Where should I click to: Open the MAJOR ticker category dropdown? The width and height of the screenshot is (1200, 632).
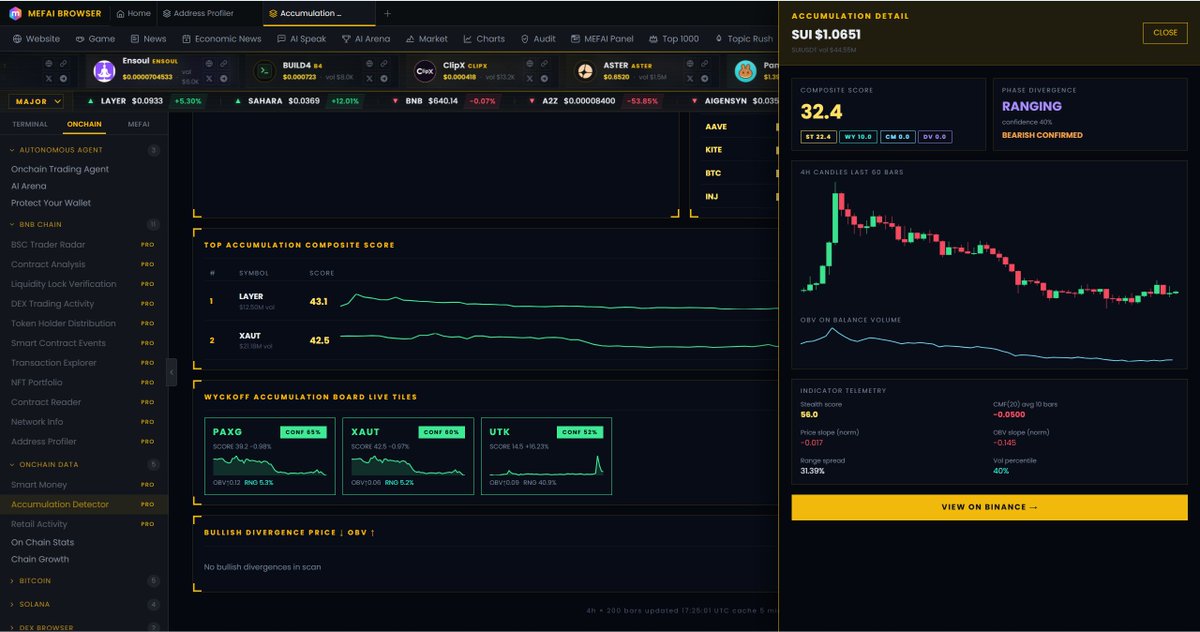click(x=38, y=101)
